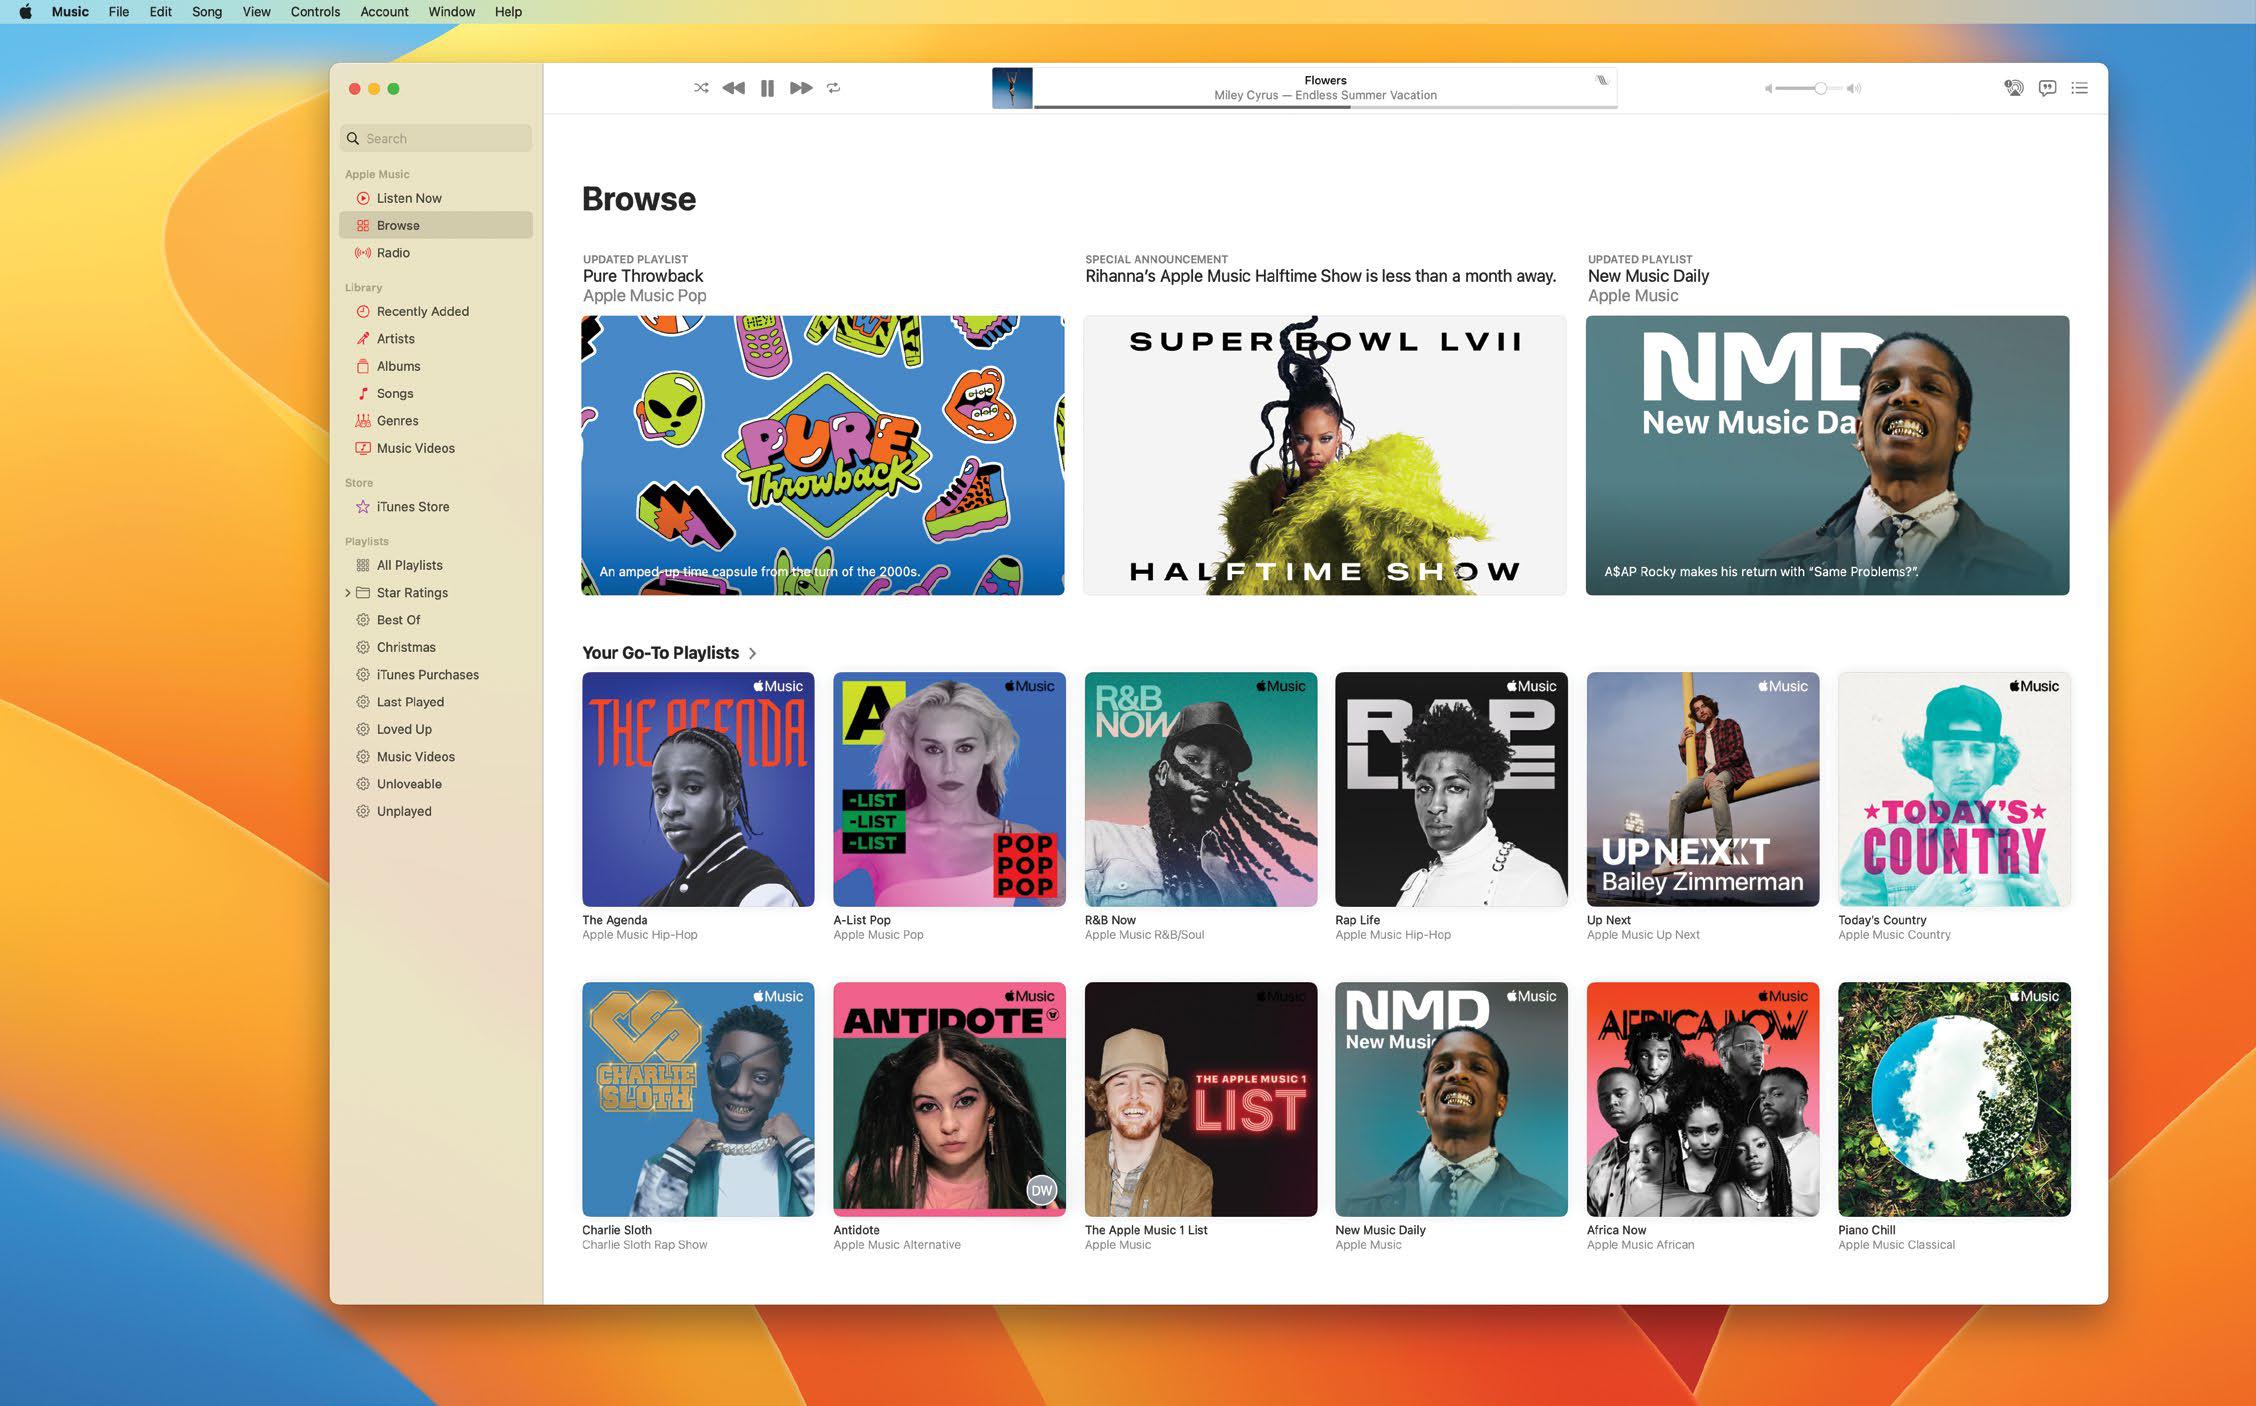The width and height of the screenshot is (2256, 1406).
Task: Open the New Music Daily featured banner
Action: coord(1827,455)
